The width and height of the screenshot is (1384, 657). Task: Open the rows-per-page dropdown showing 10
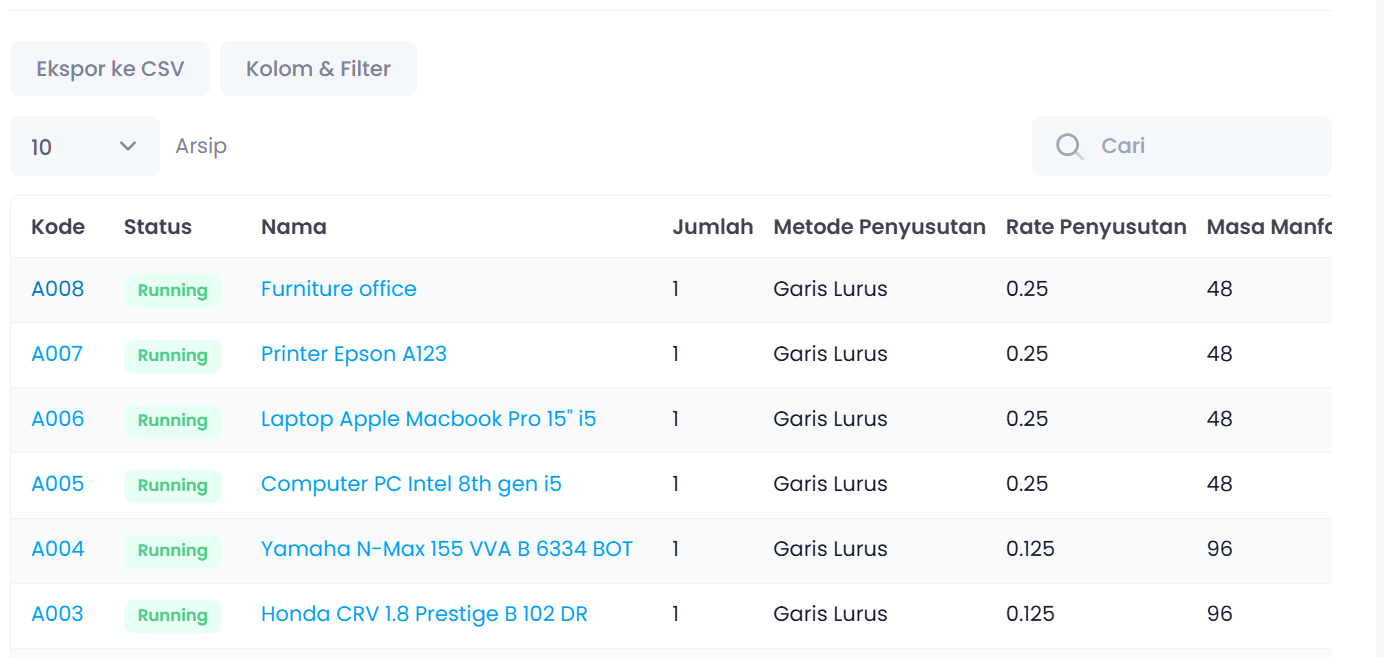point(84,146)
